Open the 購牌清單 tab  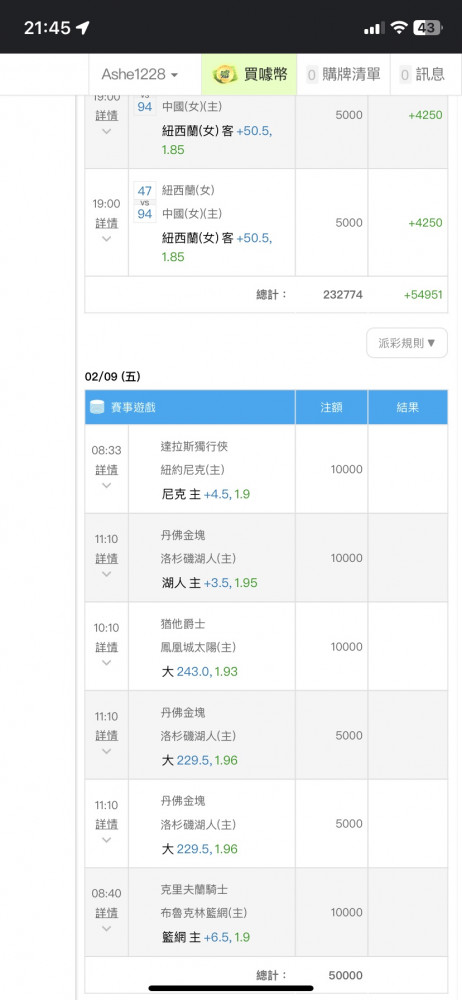point(343,75)
